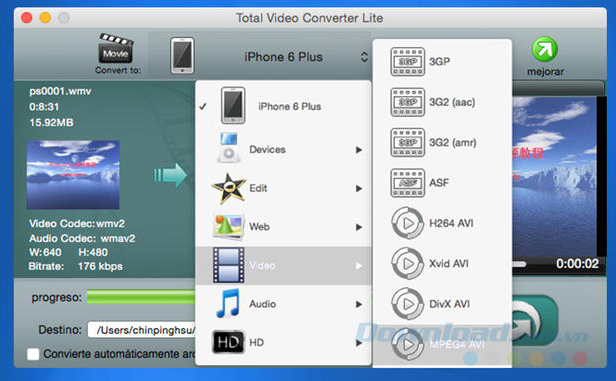Choose the 3G2 (aac) format icon

(x=408, y=102)
